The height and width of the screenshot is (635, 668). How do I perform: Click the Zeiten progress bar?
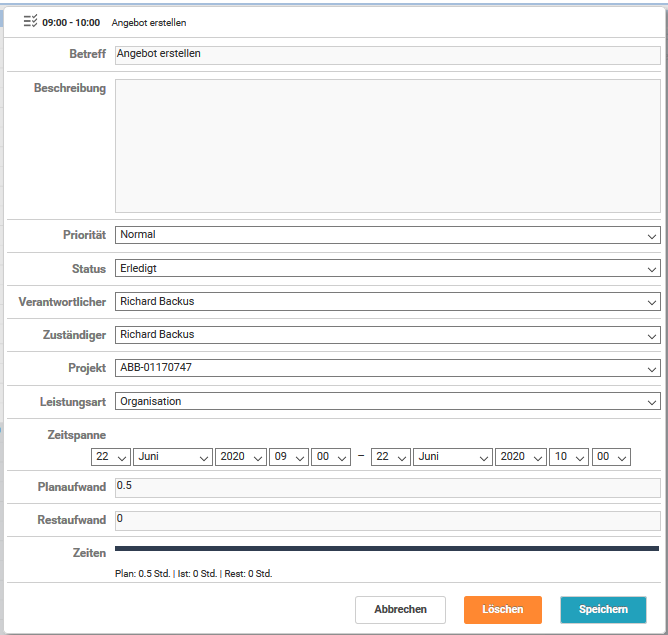[387, 548]
